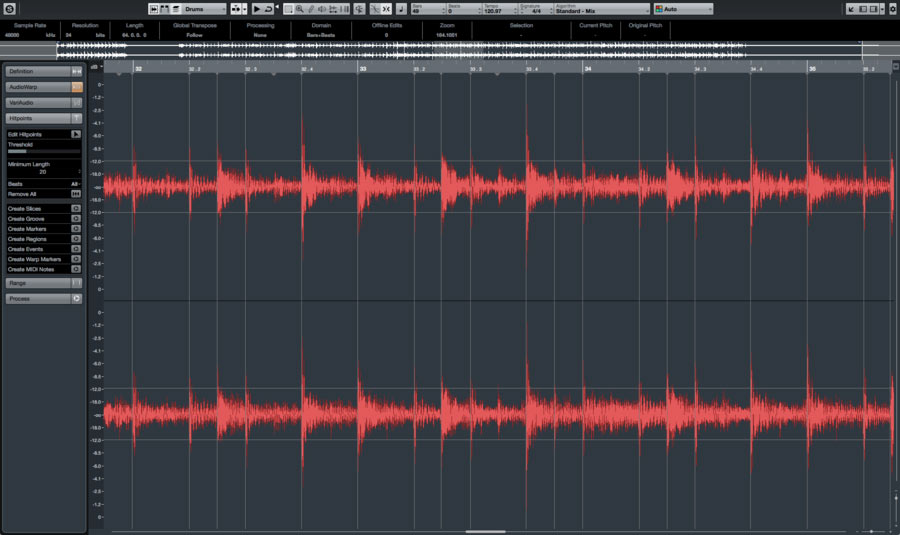Image resolution: width=900 pixels, height=535 pixels.
Task: Select the Scrub tool
Action: point(333,9)
